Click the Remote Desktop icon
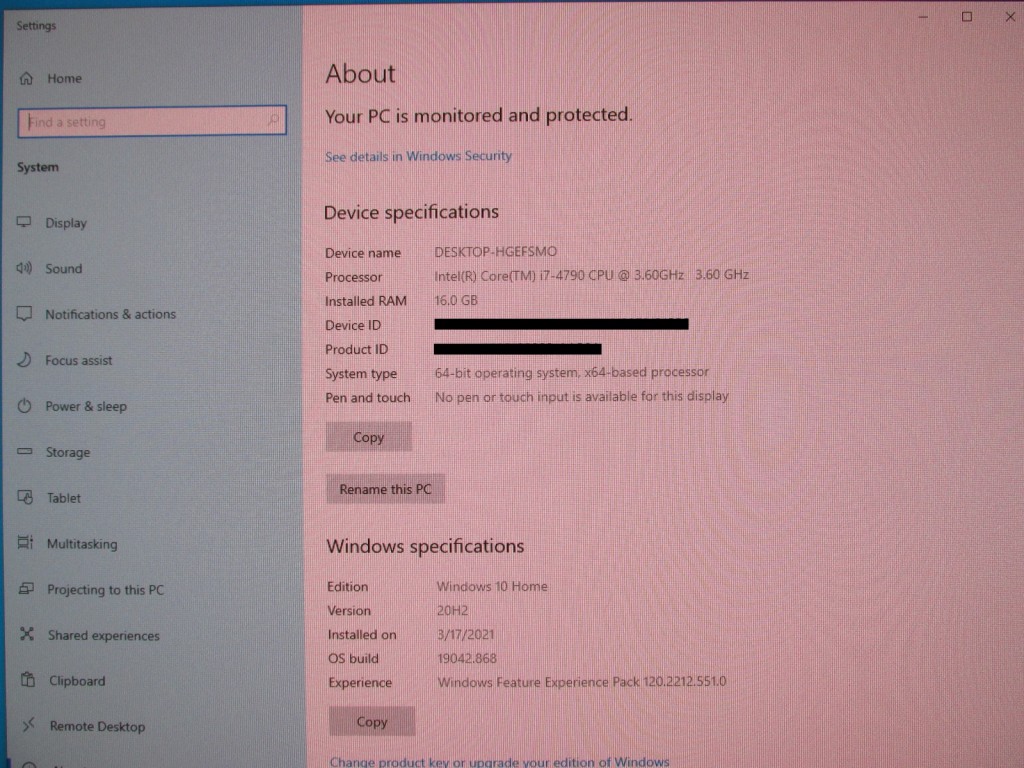Screen dimensions: 1024x768 coord(28,725)
